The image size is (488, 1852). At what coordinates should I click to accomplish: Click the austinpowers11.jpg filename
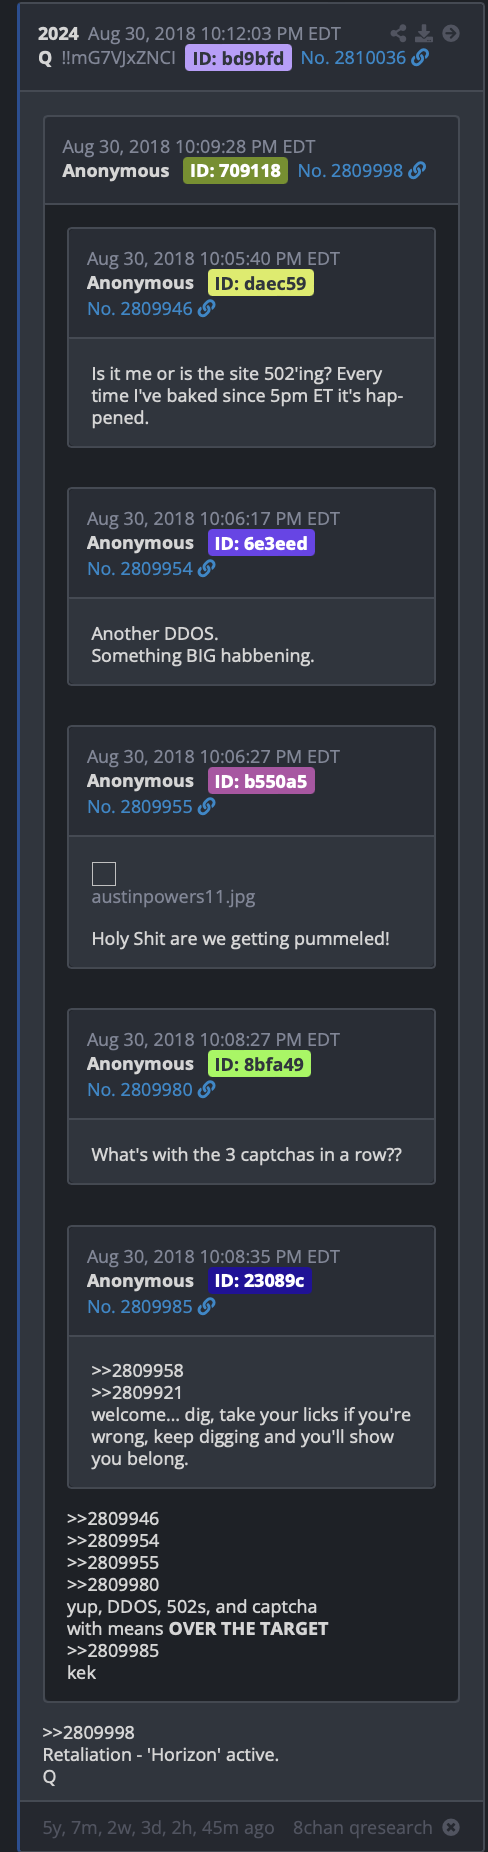[173, 897]
